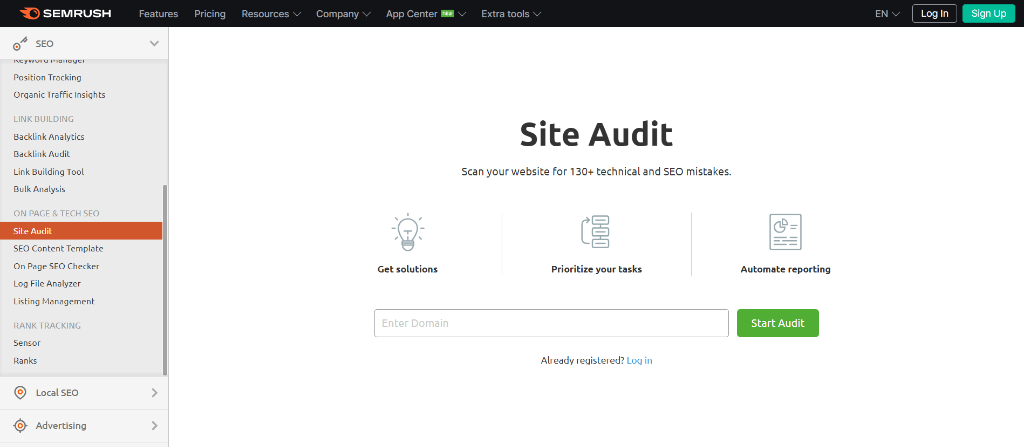1024x447 pixels.
Task: Open Backlink Audit in sidebar
Action: coord(42,154)
